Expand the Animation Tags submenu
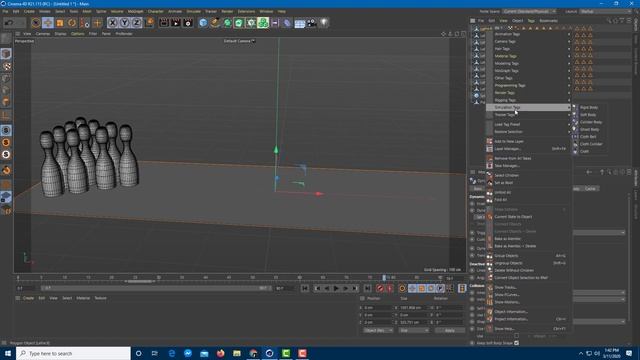 (528, 34)
